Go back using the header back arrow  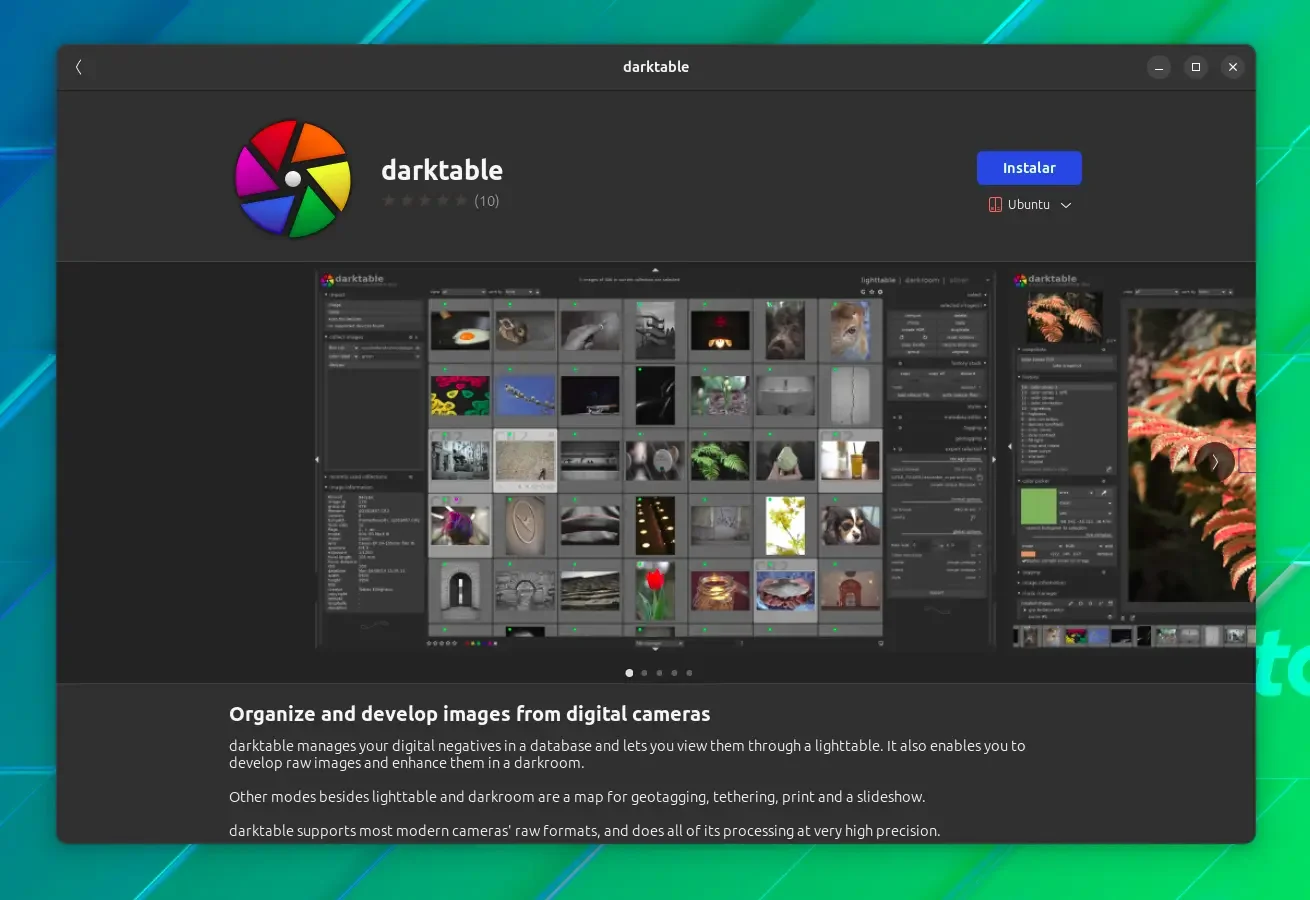click(79, 67)
